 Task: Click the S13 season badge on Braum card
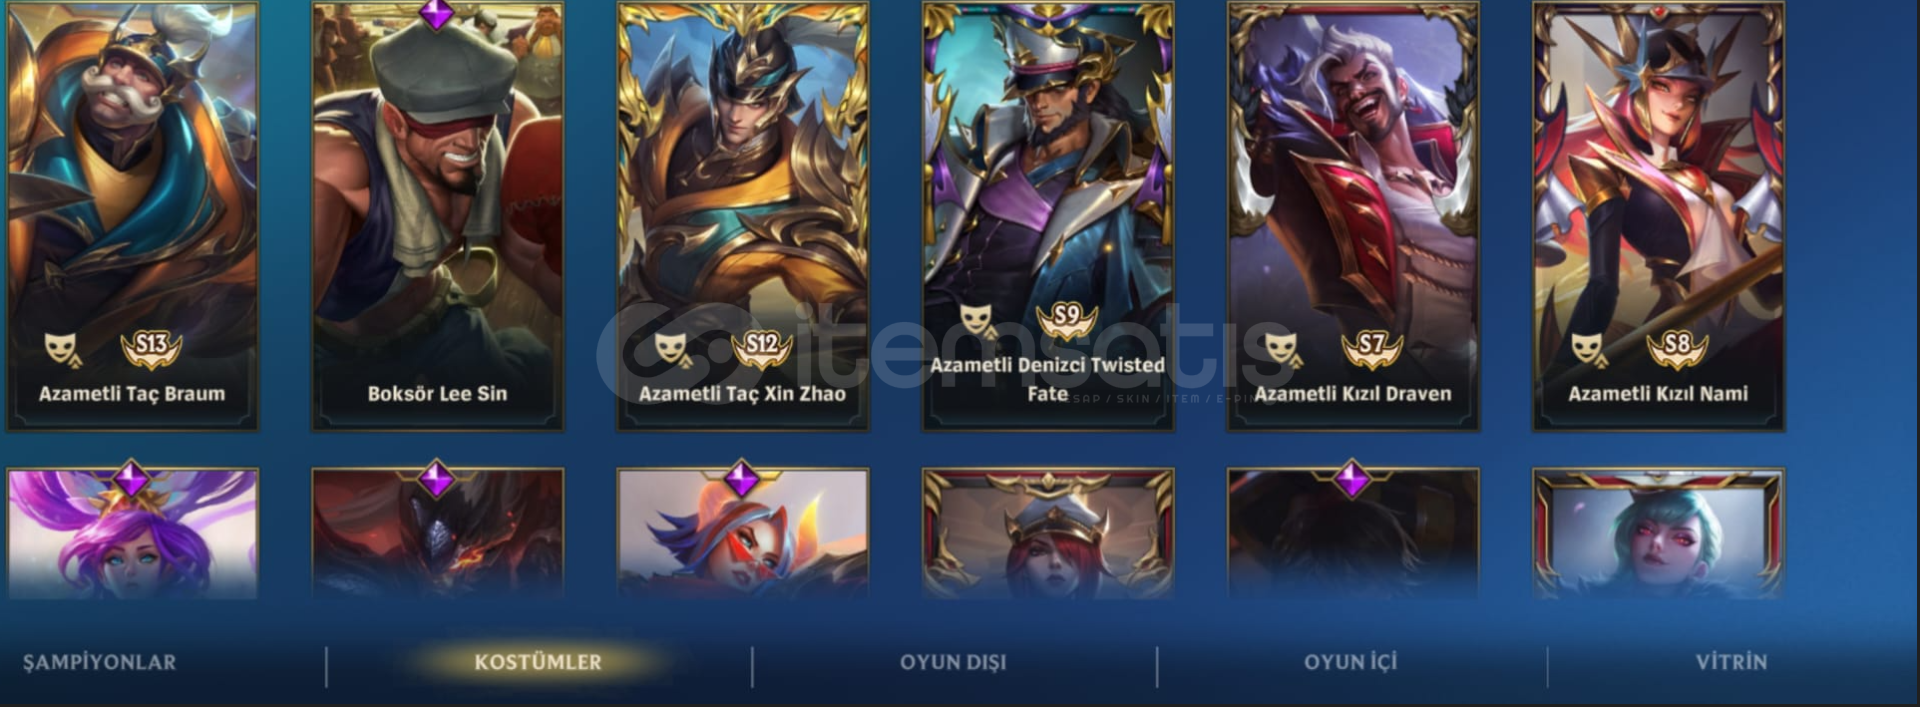151,348
